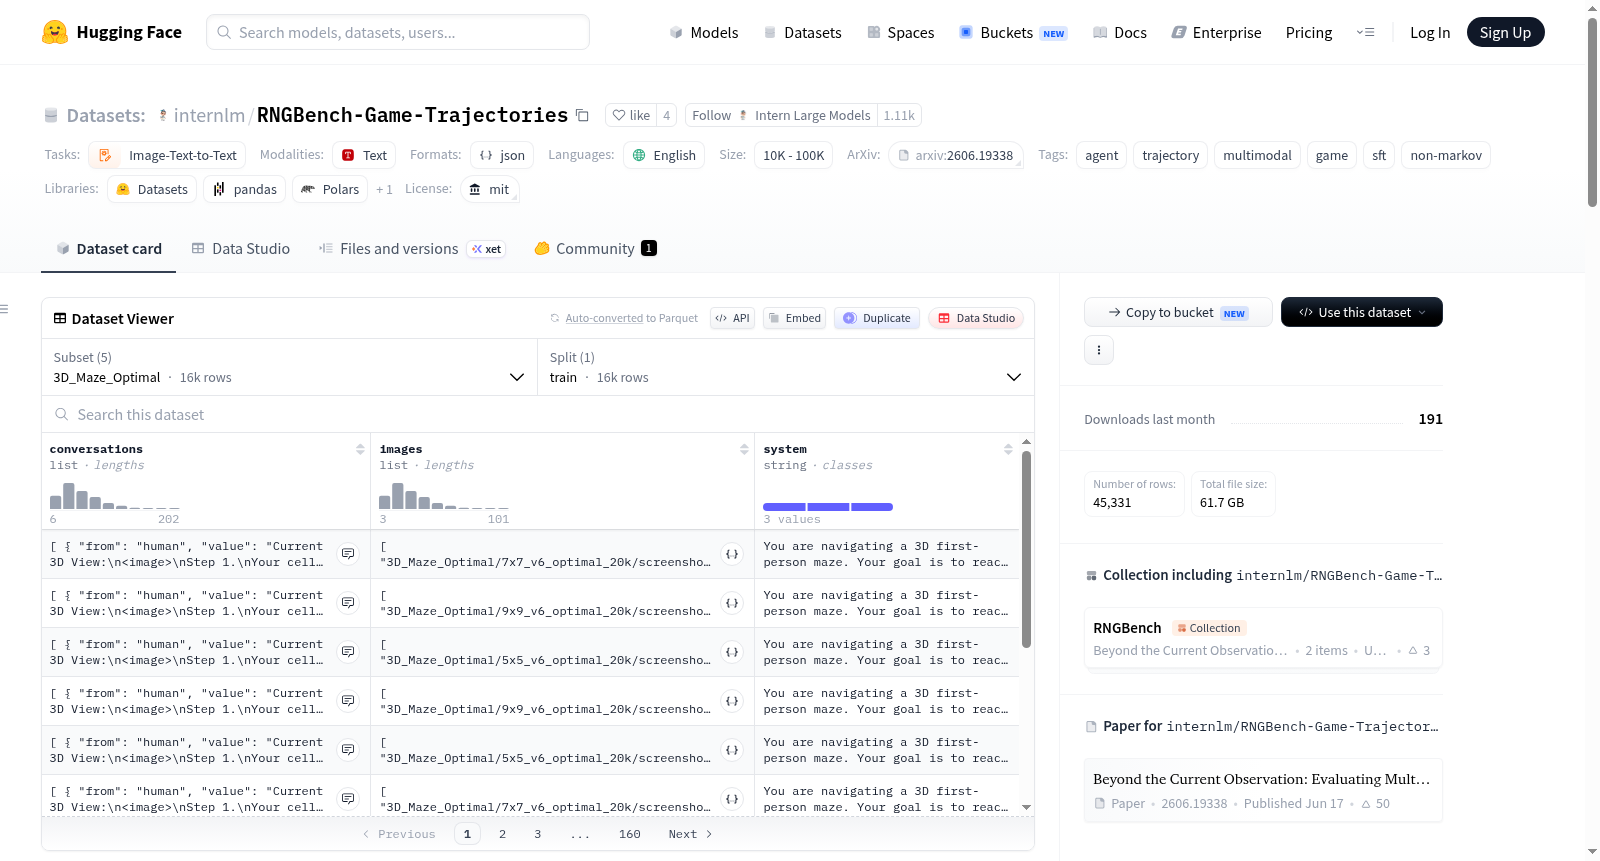
Task: Open the Use this dataset dropdown
Action: pos(1361,312)
